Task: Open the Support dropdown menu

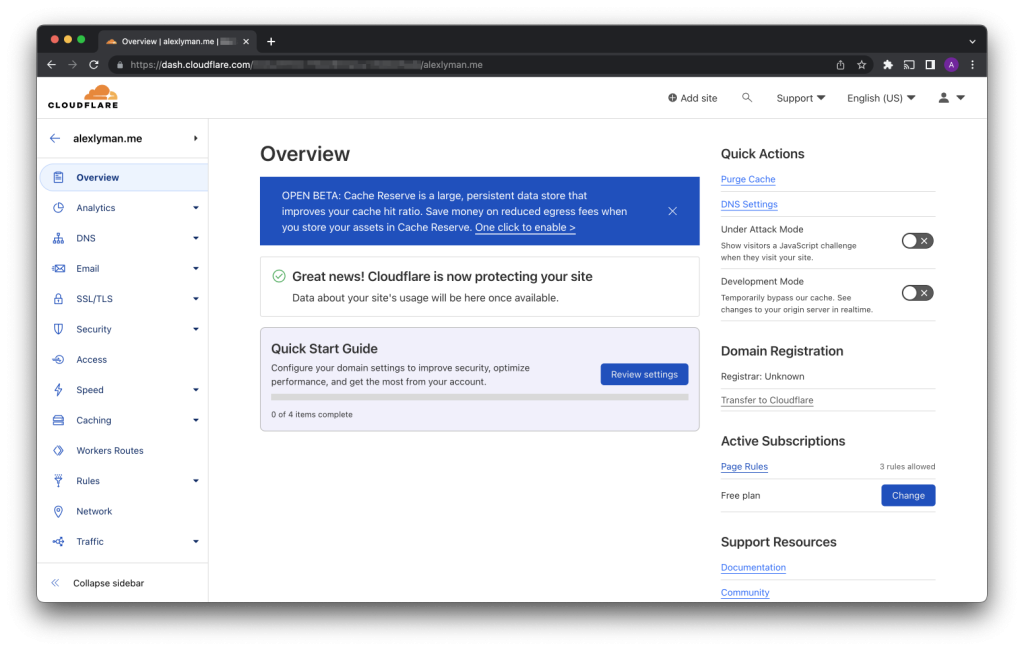Action: (801, 98)
